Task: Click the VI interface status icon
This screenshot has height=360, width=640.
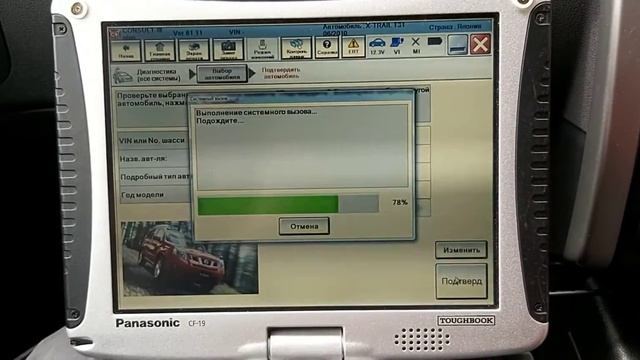Action: click(x=397, y=46)
